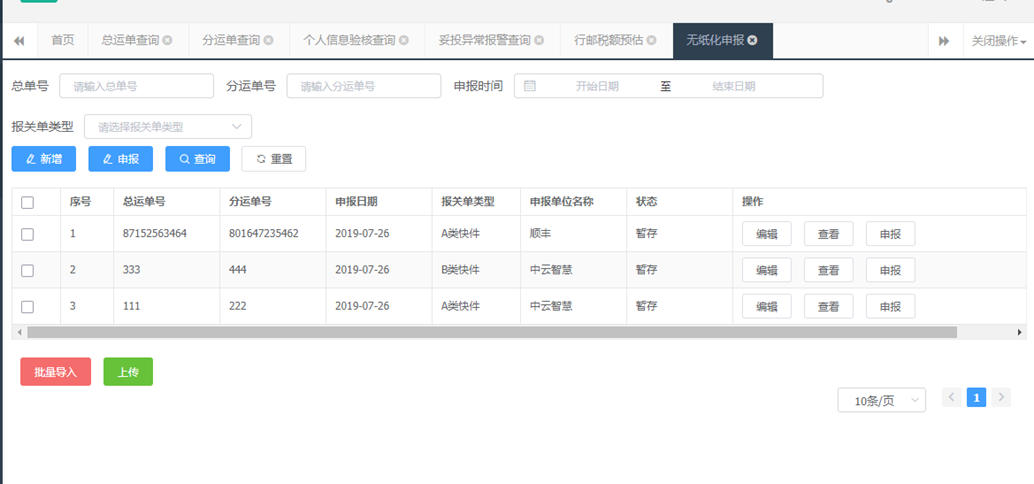Screen dimensions: 1034x484
Task: Click calendar icon in 申报时间 field
Action: pos(530,86)
